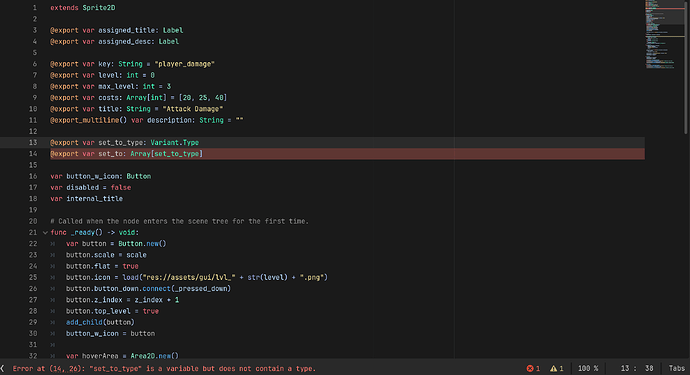
Task: Click the '[20, 25, 40]' costs array
Action: point(203,98)
